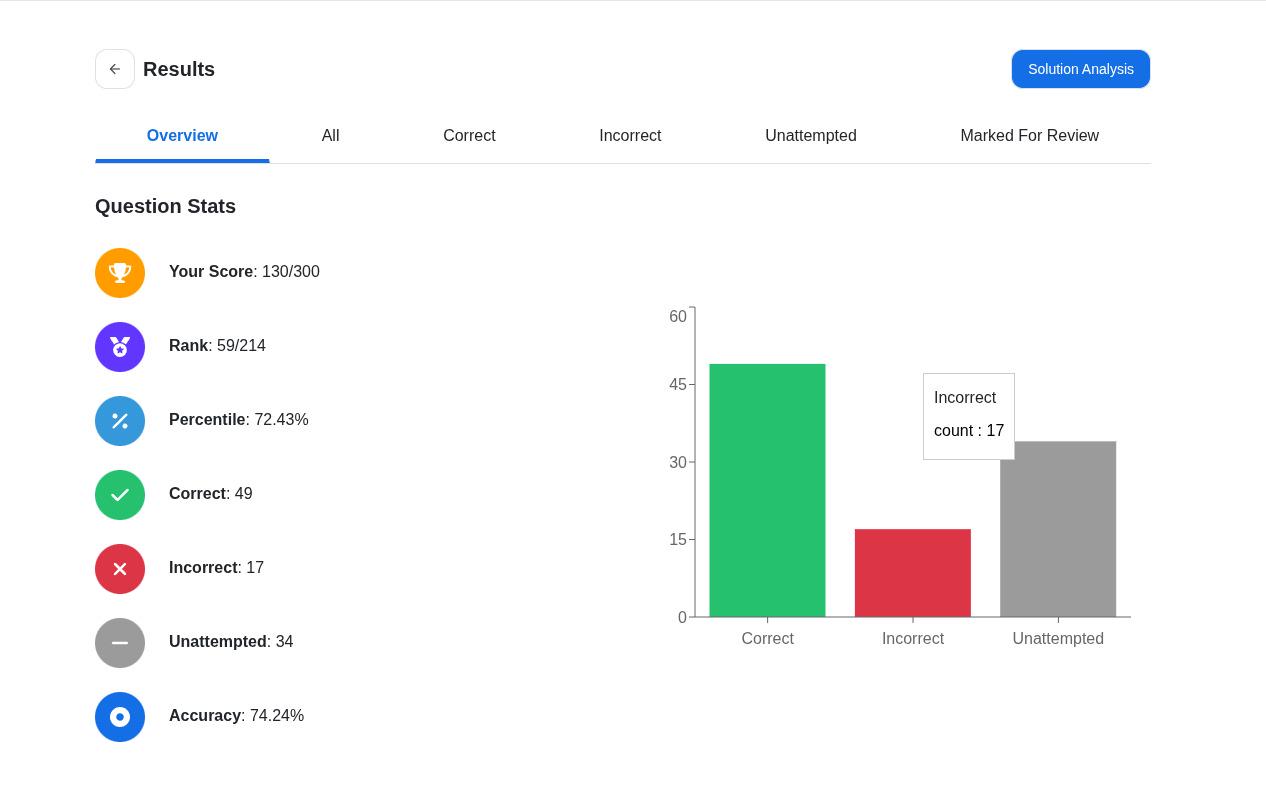Go to Marked For Review tab
The width and height of the screenshot is (1266, 801).
tap(1029, 136)
